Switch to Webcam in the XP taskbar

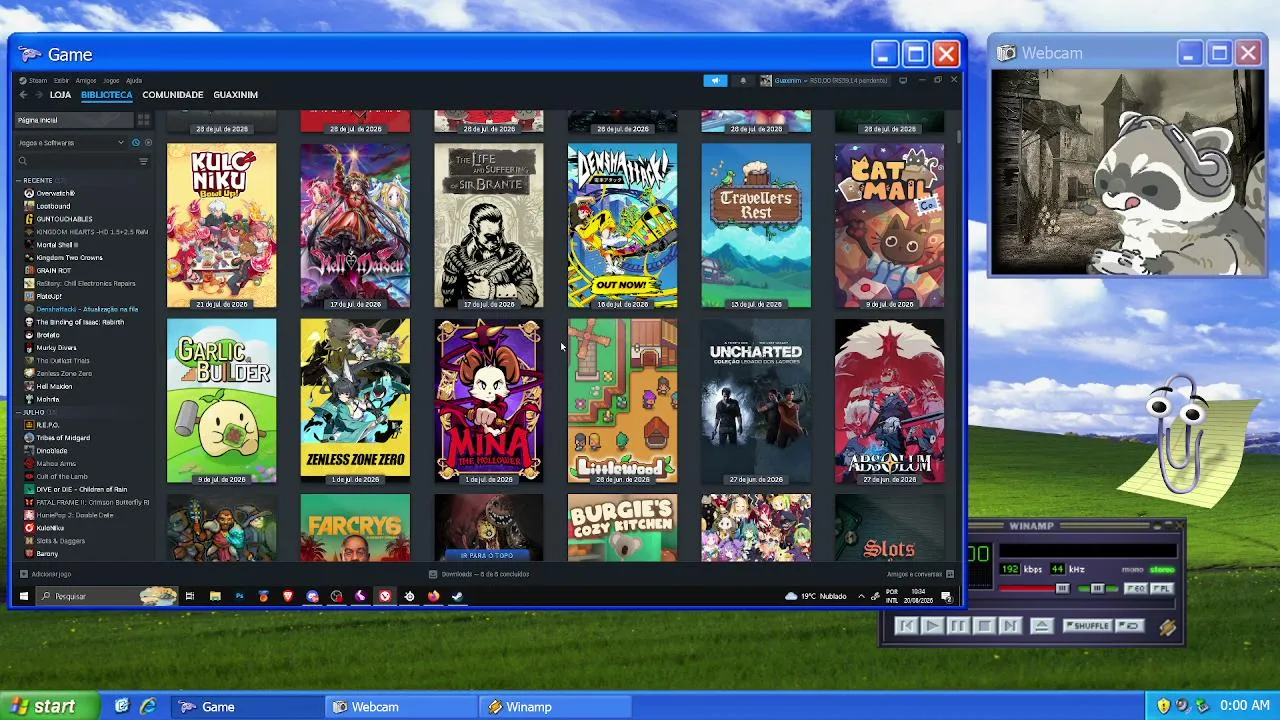403,707
